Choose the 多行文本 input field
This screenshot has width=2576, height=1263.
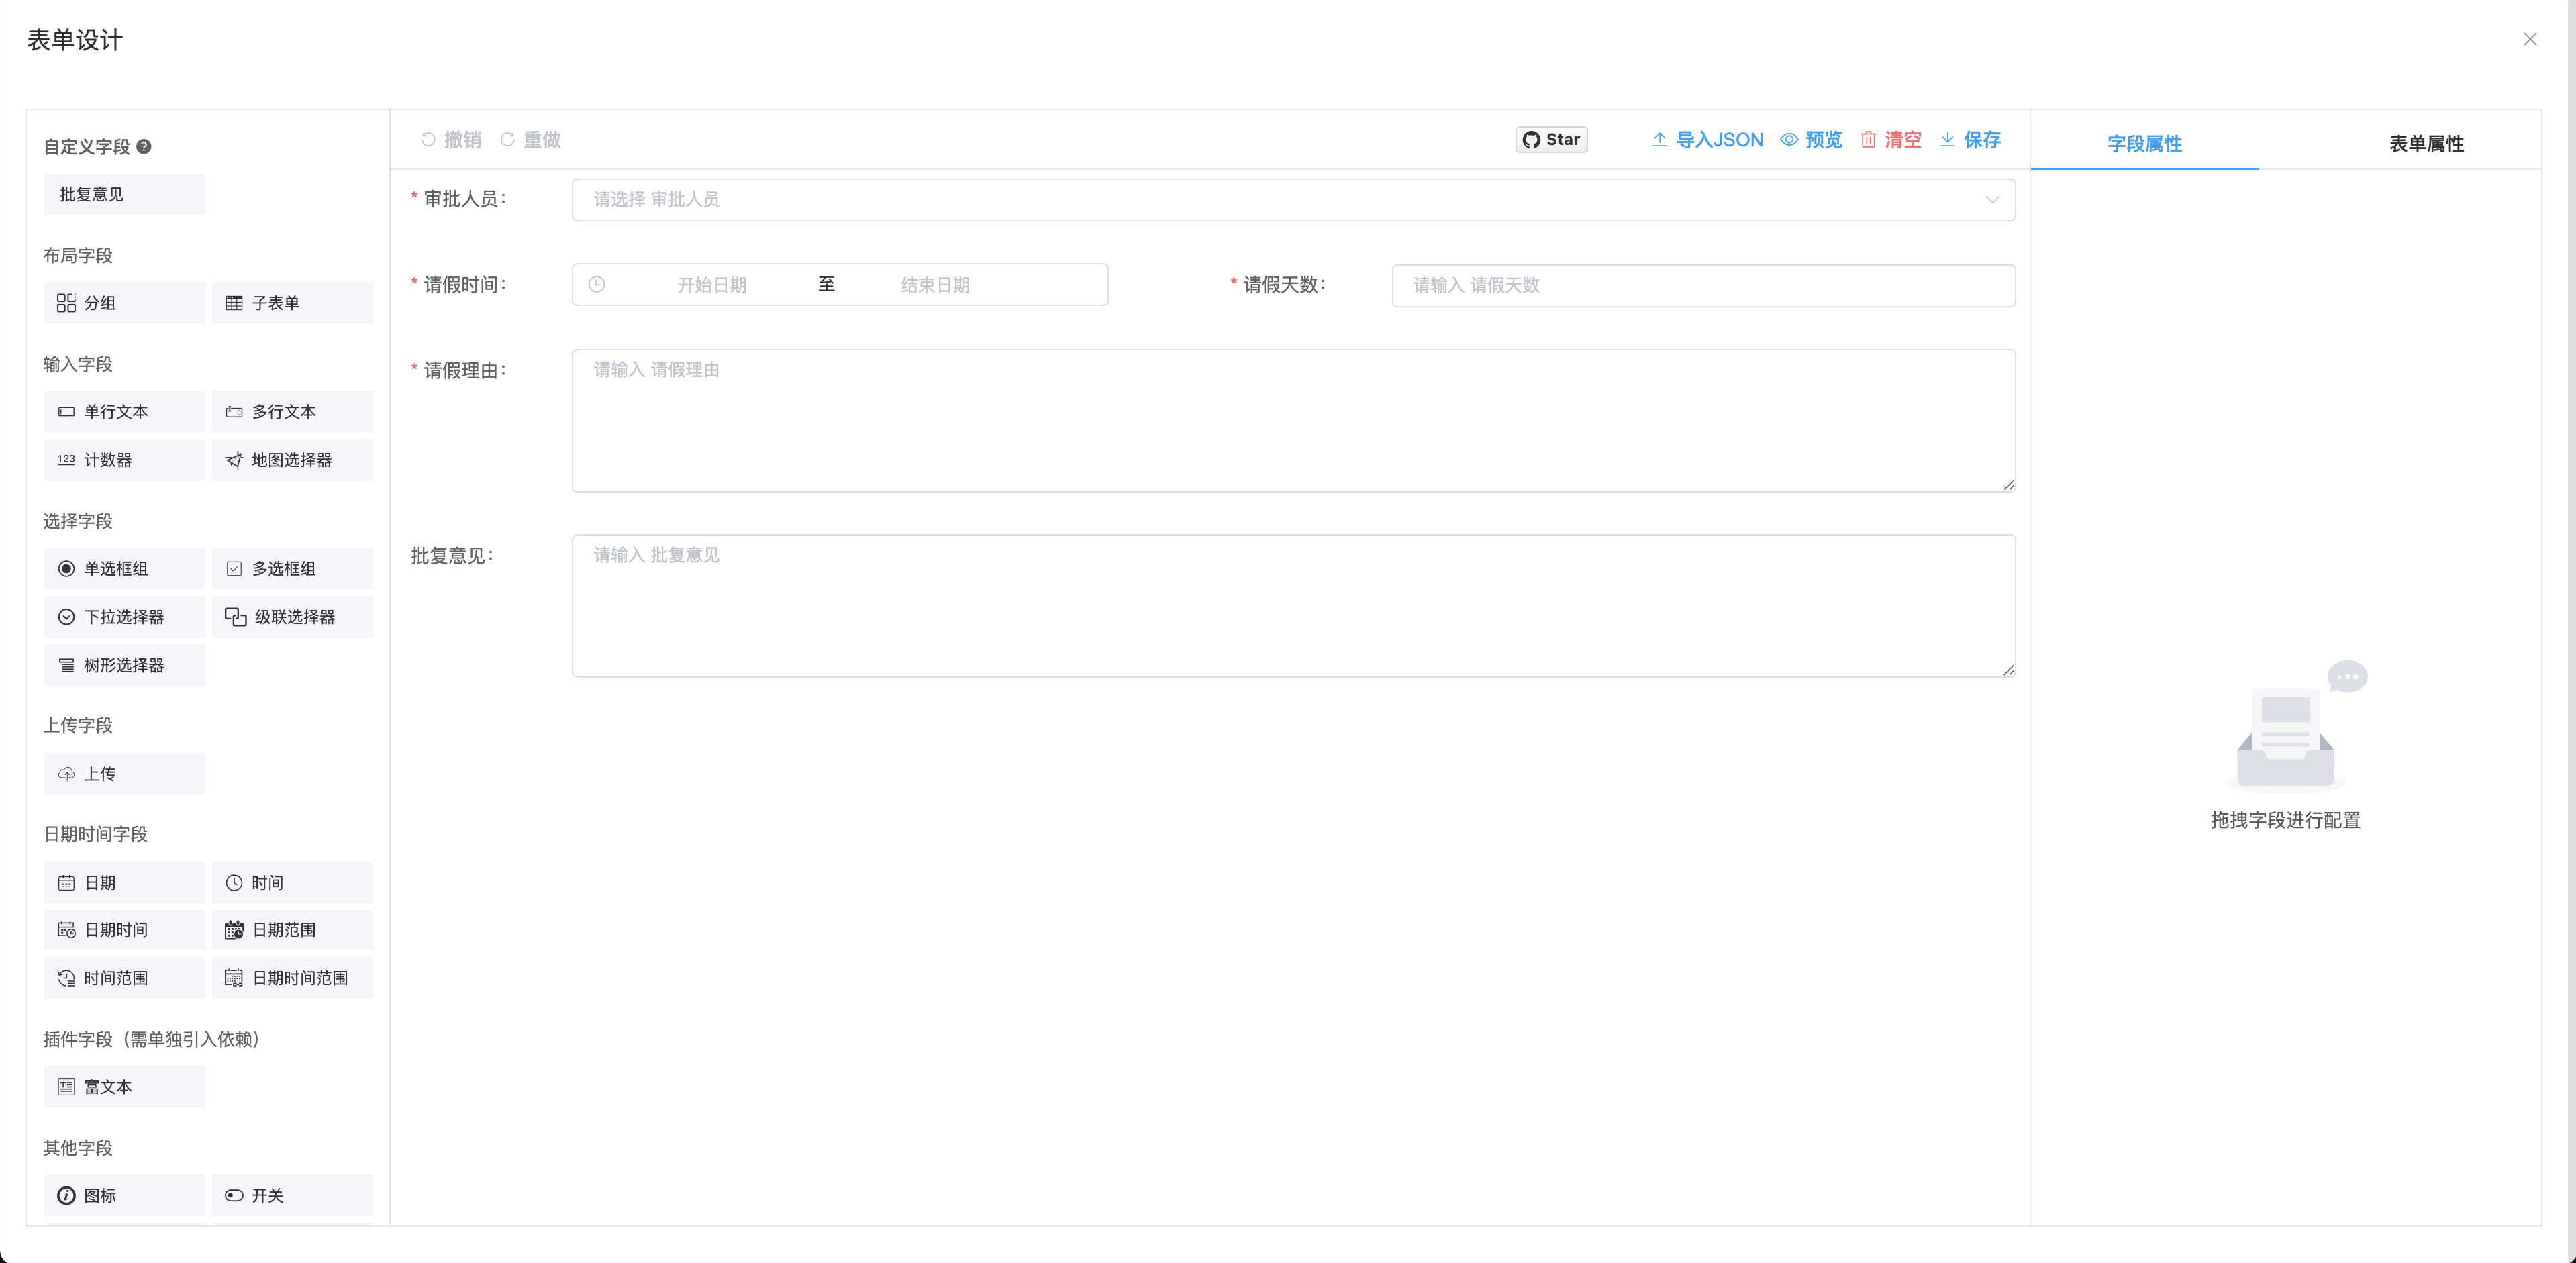pos(292,411)
